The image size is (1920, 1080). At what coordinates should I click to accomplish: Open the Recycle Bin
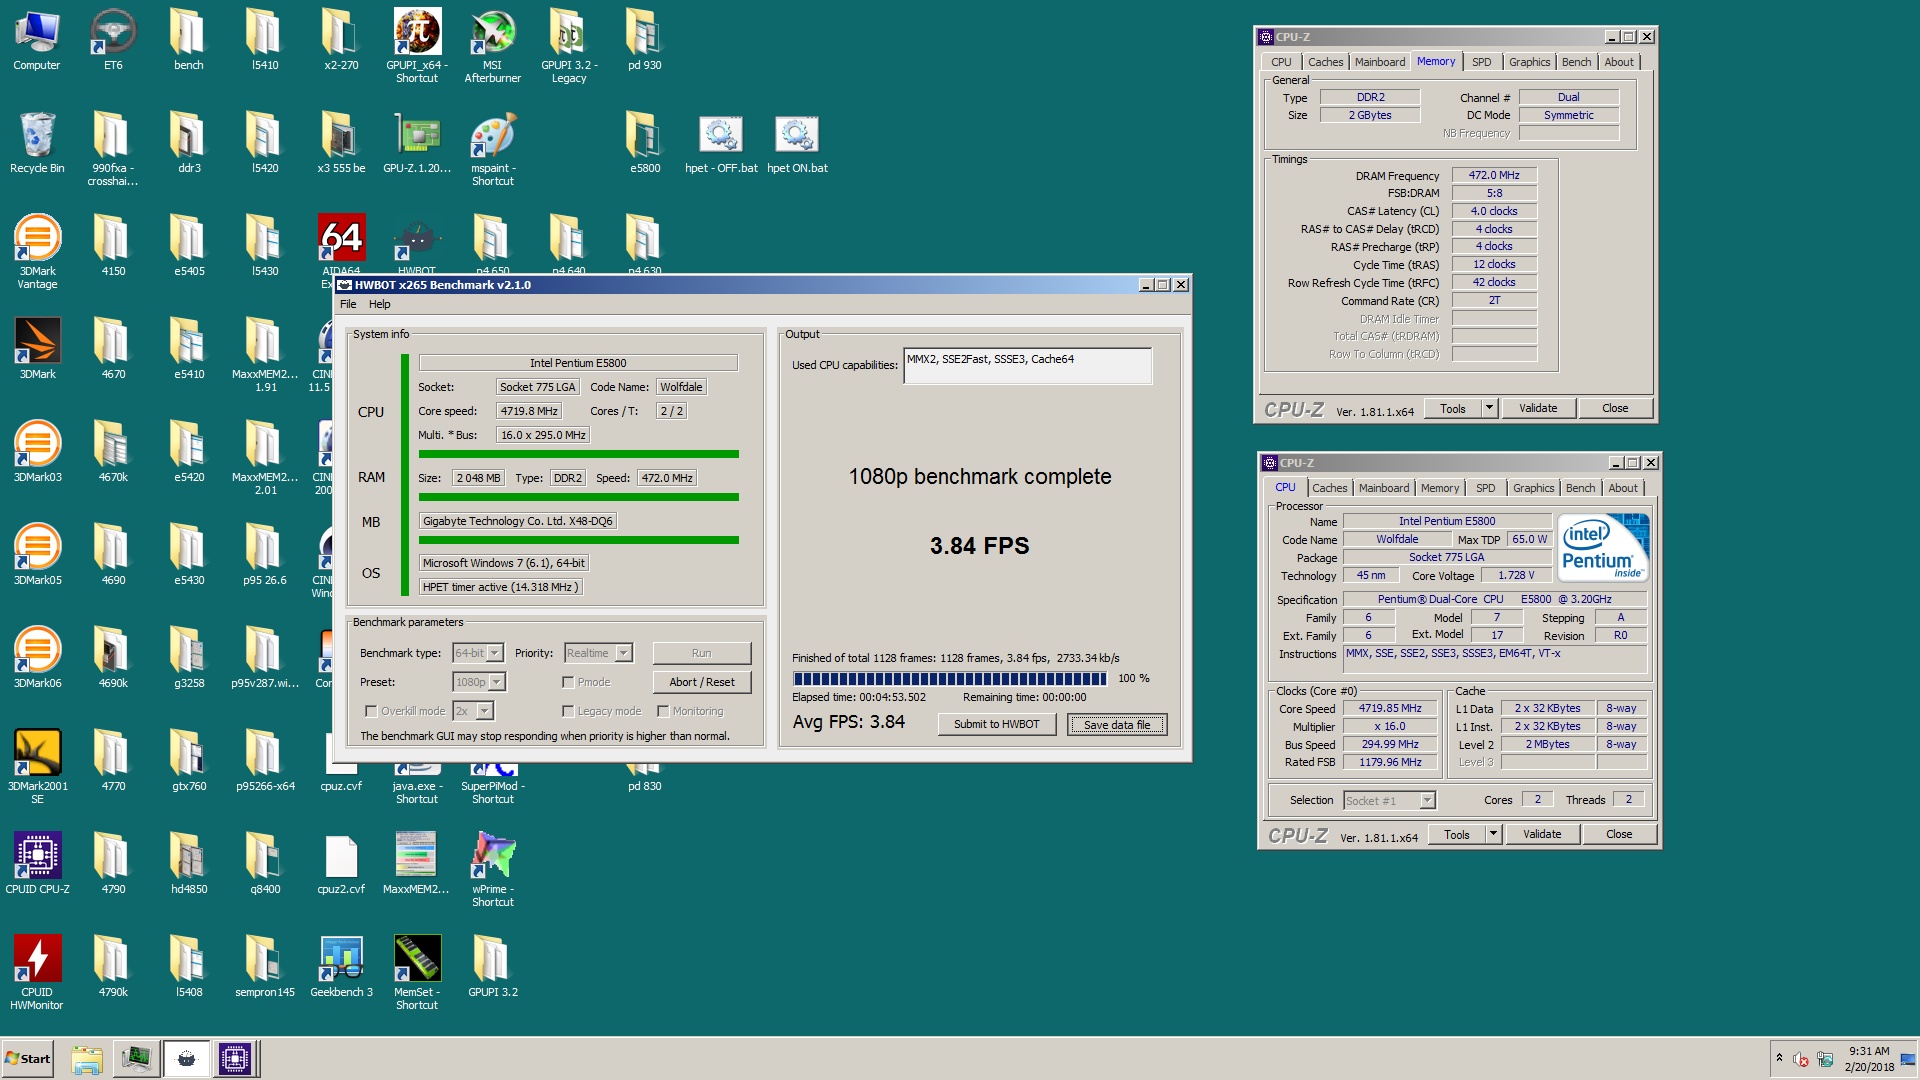coord(37,143)
